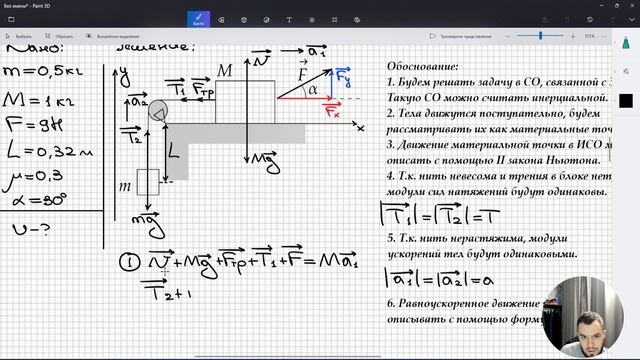The height and width of the screenshot is (360, 640).
Task: Expand the top bar chevron menu
Action: coord(632,20)
